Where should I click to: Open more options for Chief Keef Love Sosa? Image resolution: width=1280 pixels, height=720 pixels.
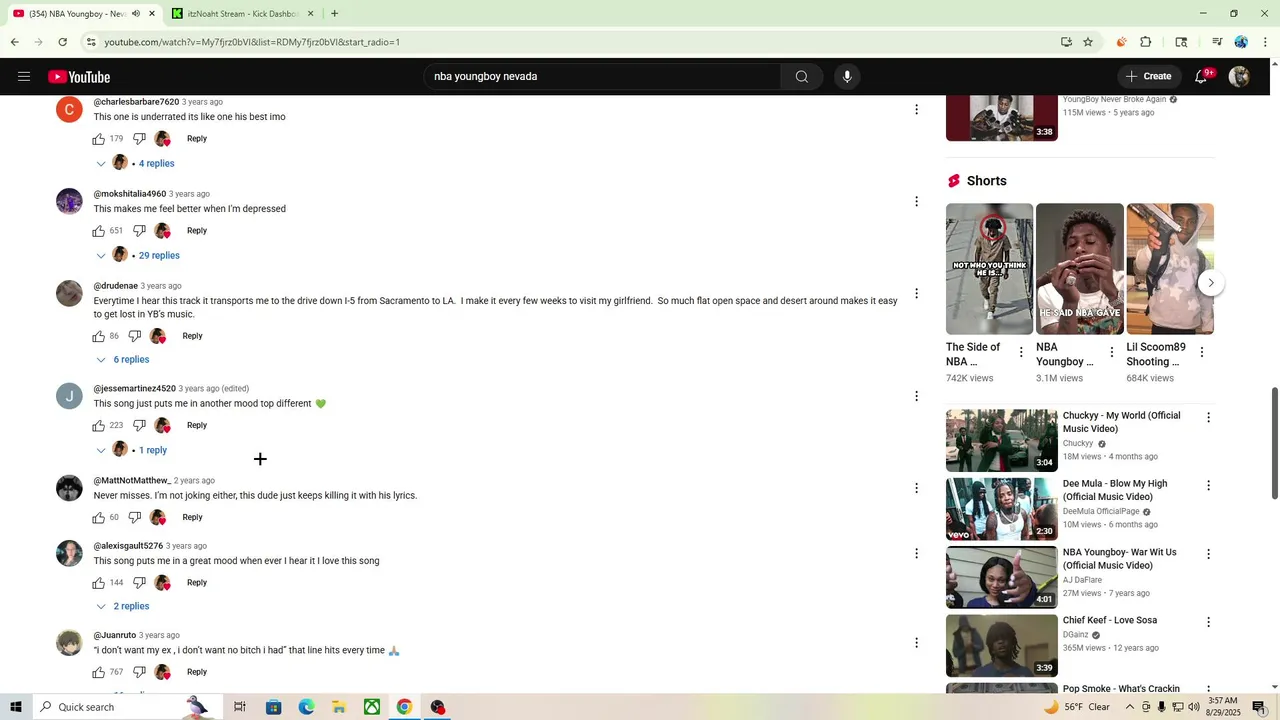[1208, 622]
